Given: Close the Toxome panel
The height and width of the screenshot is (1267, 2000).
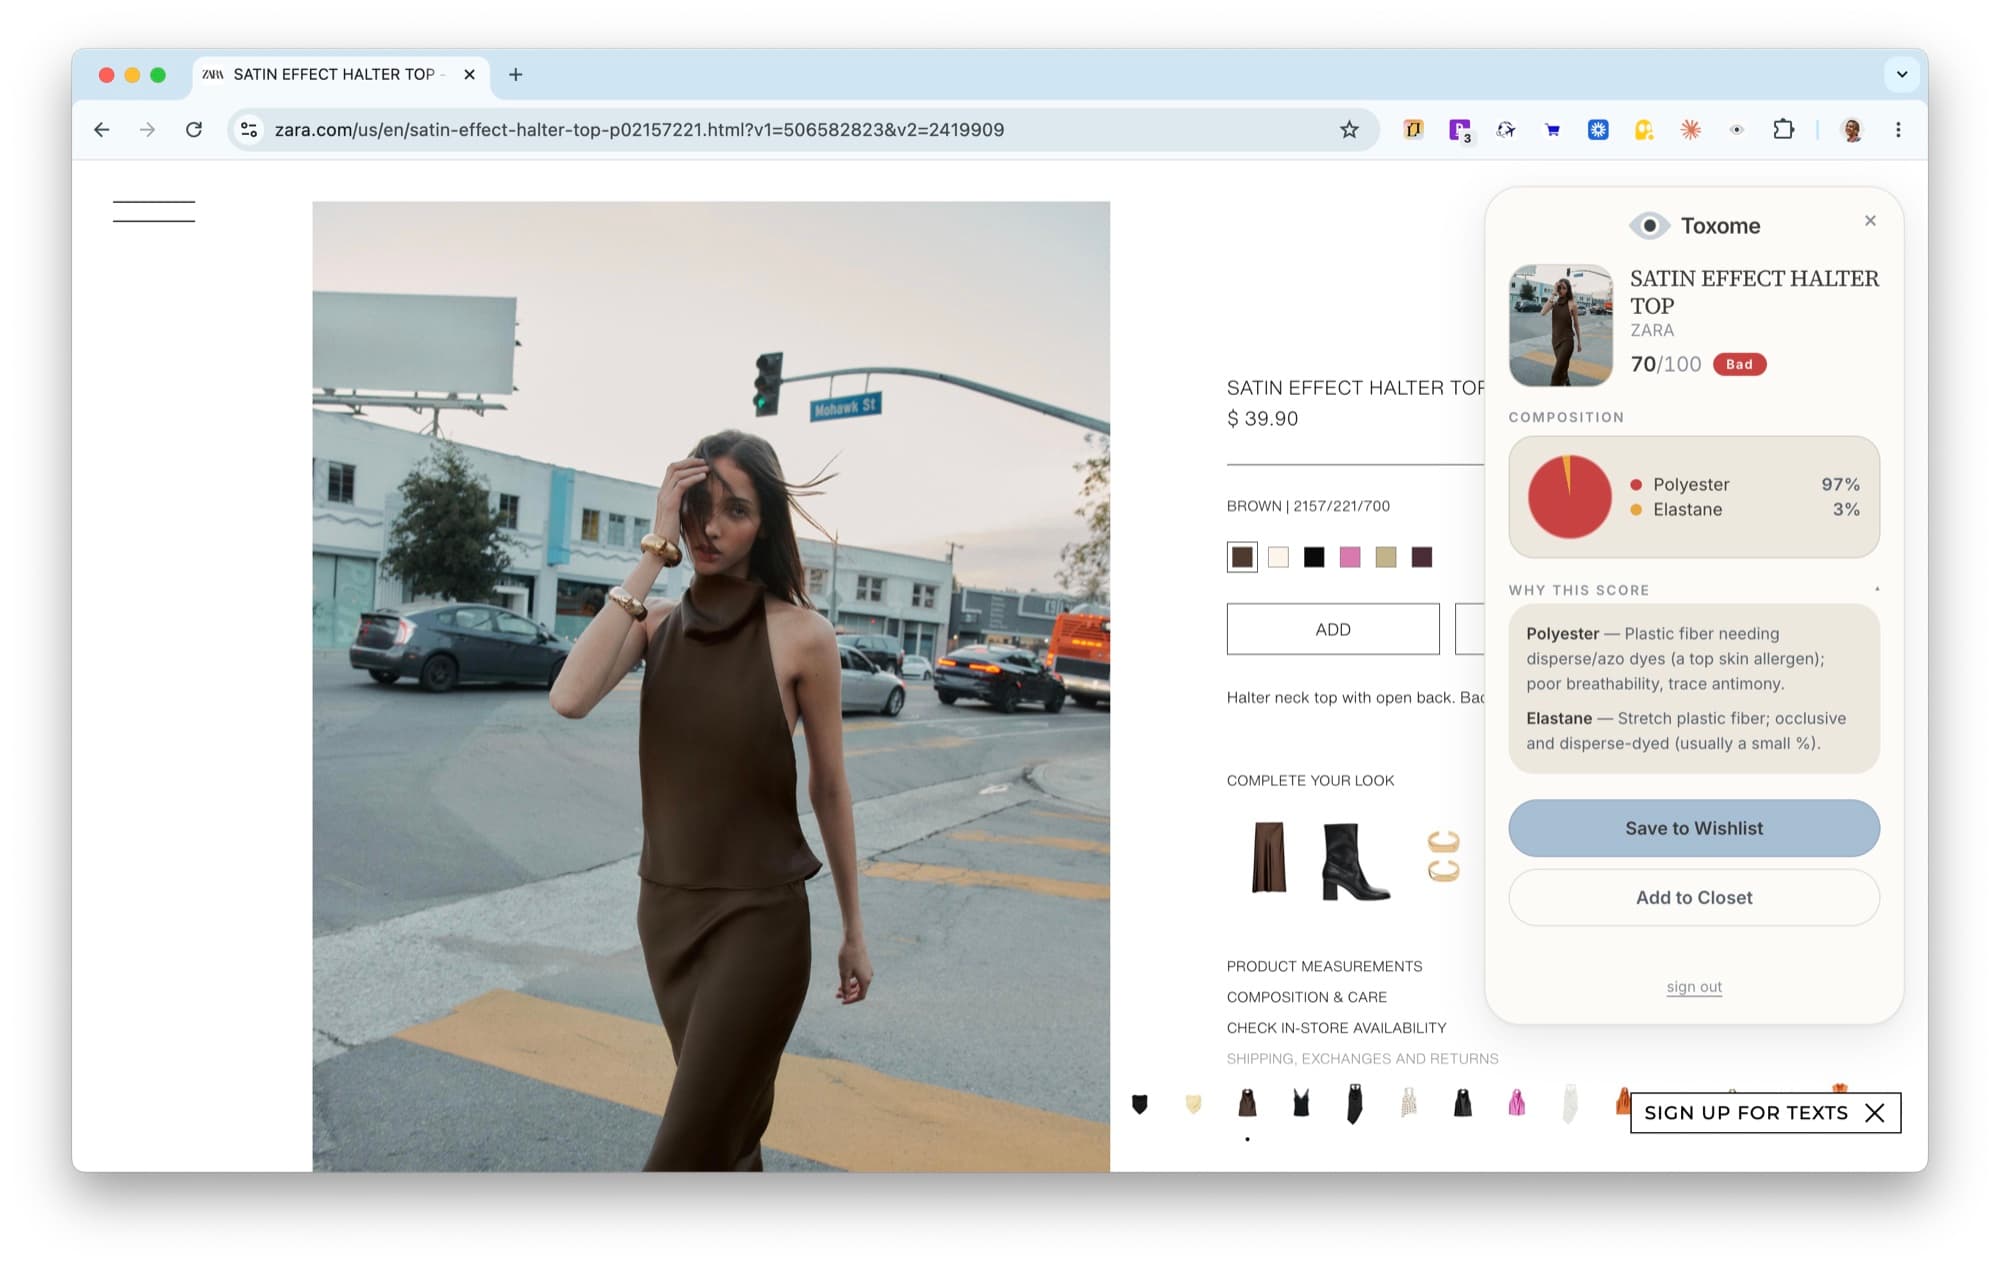Looking at the screenshot, I should 1869,221.
